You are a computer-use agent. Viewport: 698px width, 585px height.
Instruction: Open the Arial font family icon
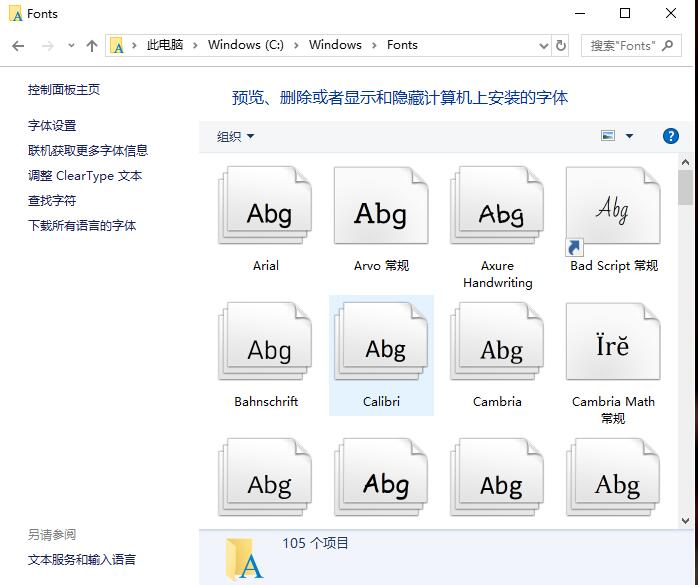coord(265,205)
